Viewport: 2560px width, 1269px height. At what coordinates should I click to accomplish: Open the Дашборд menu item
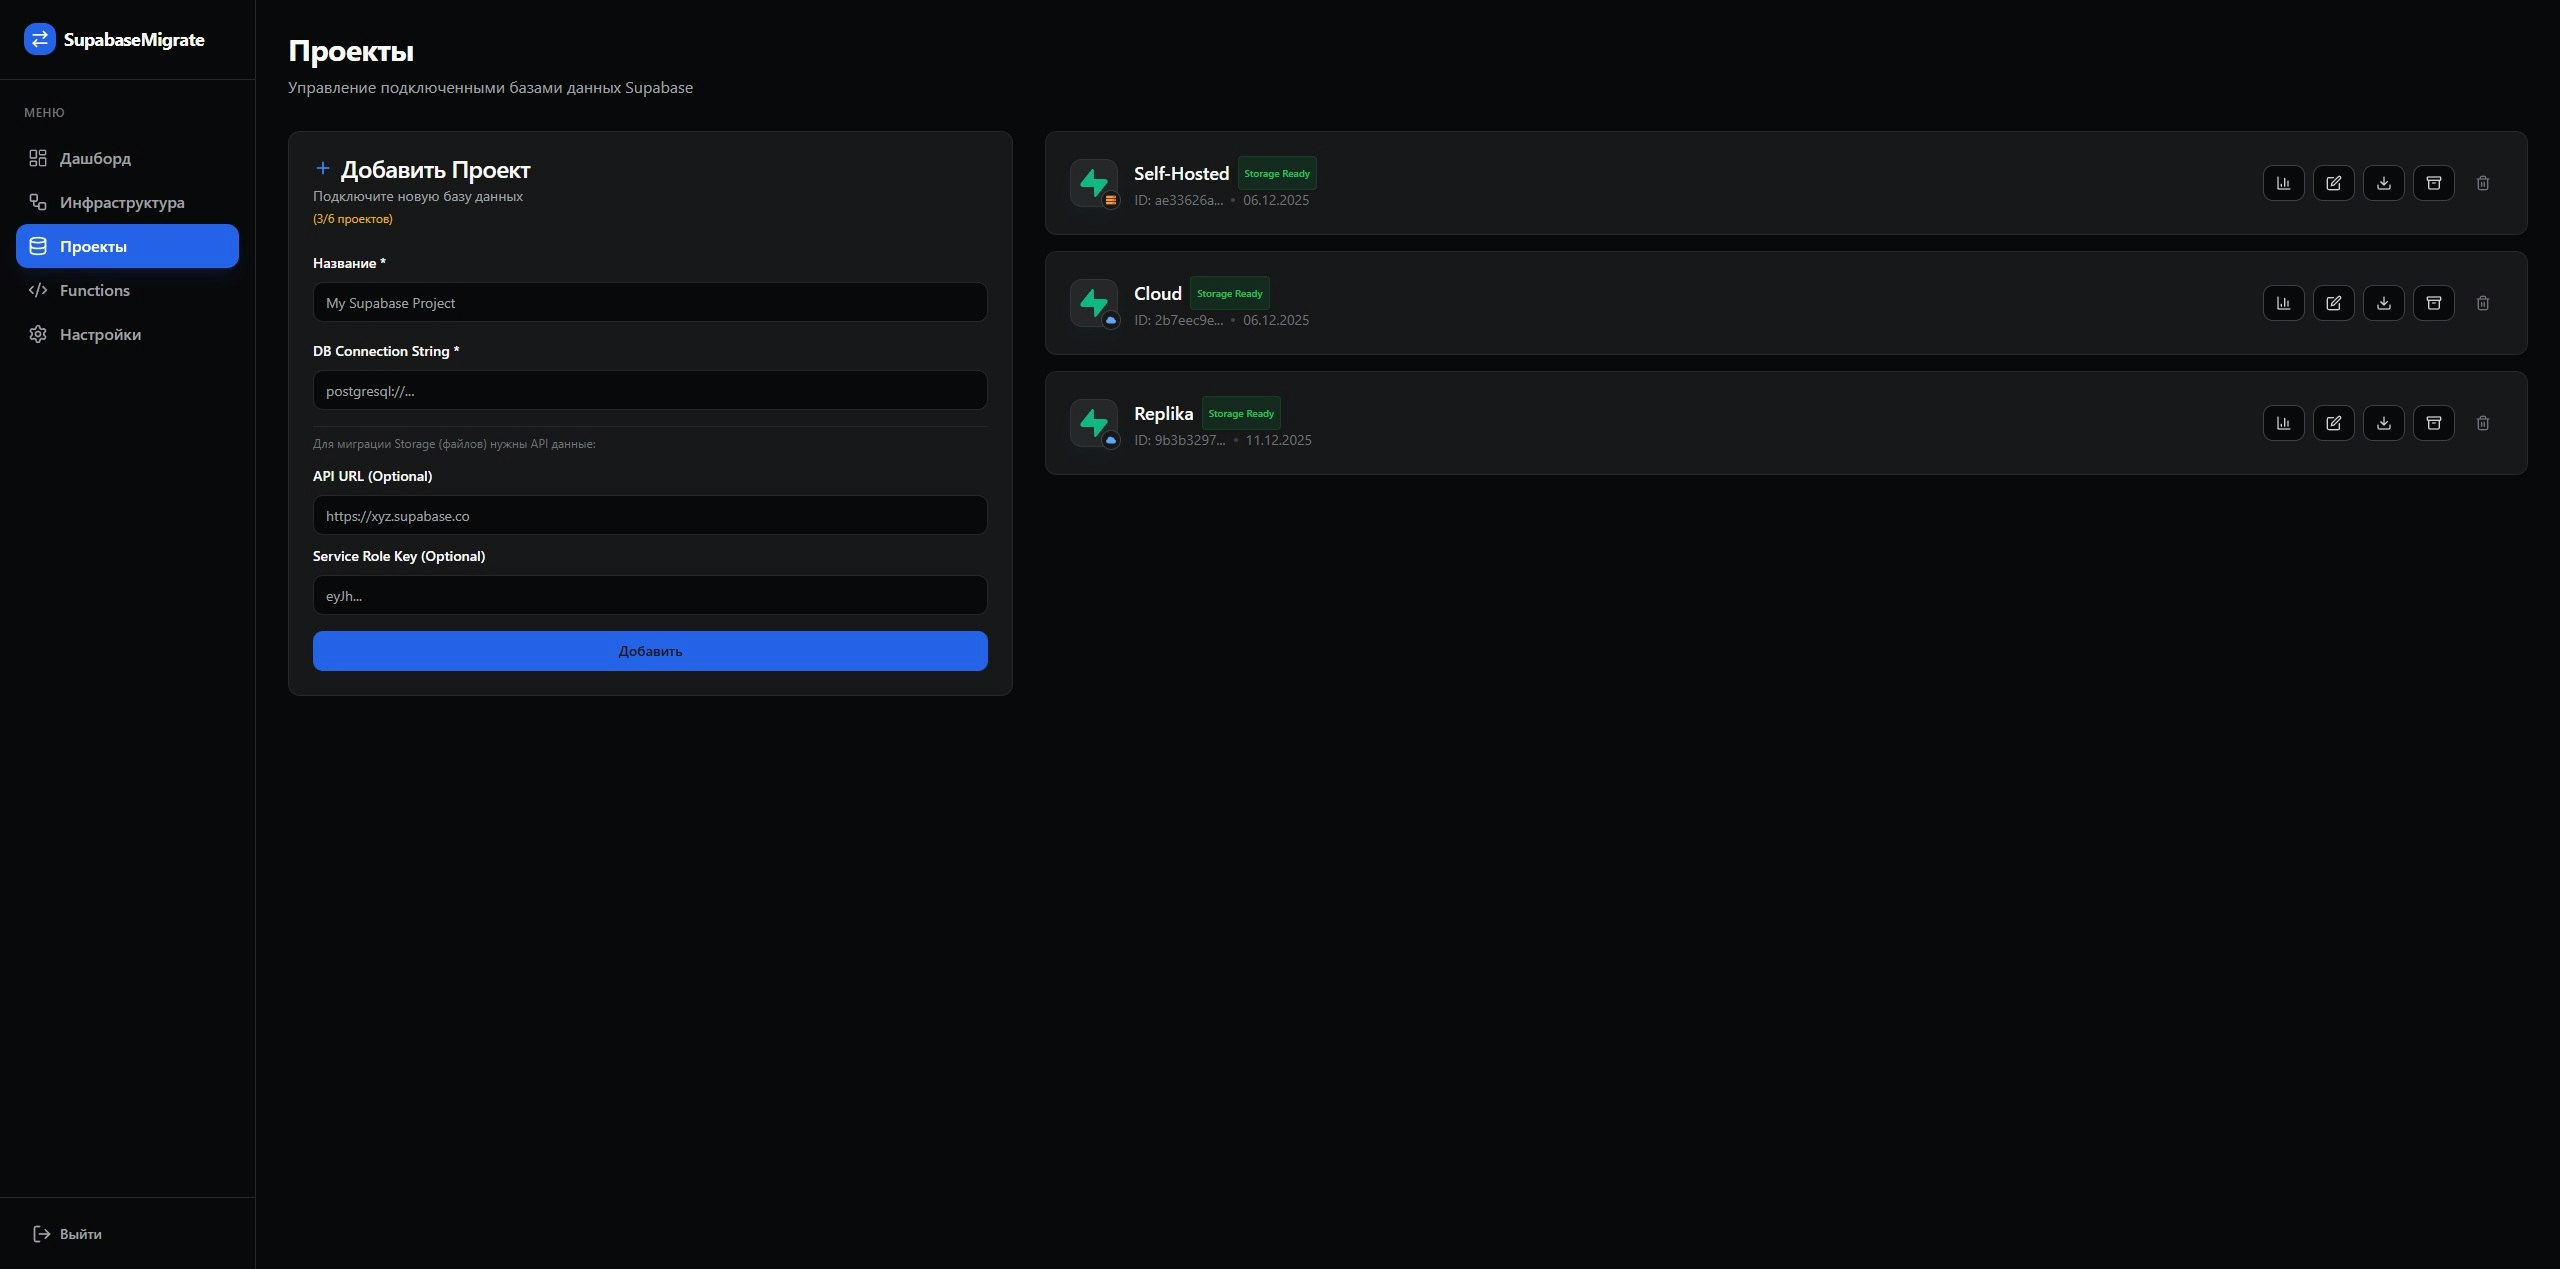tap(95, 158)
